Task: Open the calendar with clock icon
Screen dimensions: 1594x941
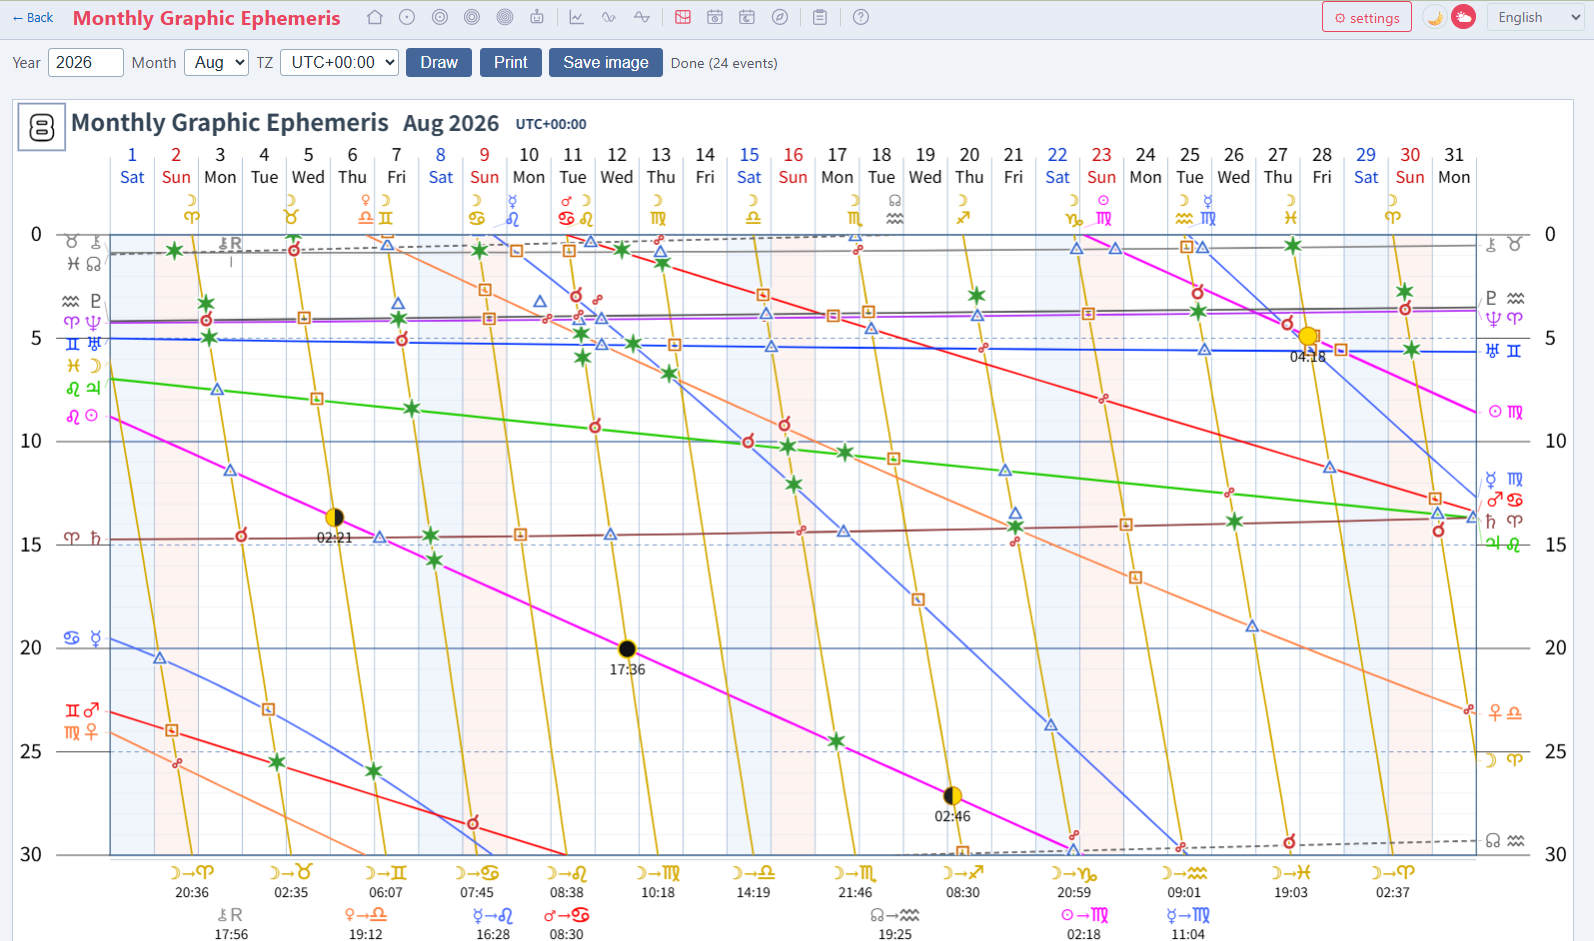Action: [715, 17]
